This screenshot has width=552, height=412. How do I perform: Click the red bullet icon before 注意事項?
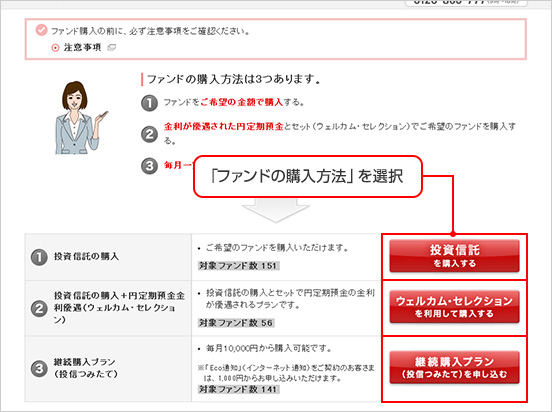[x=55, y=48]
